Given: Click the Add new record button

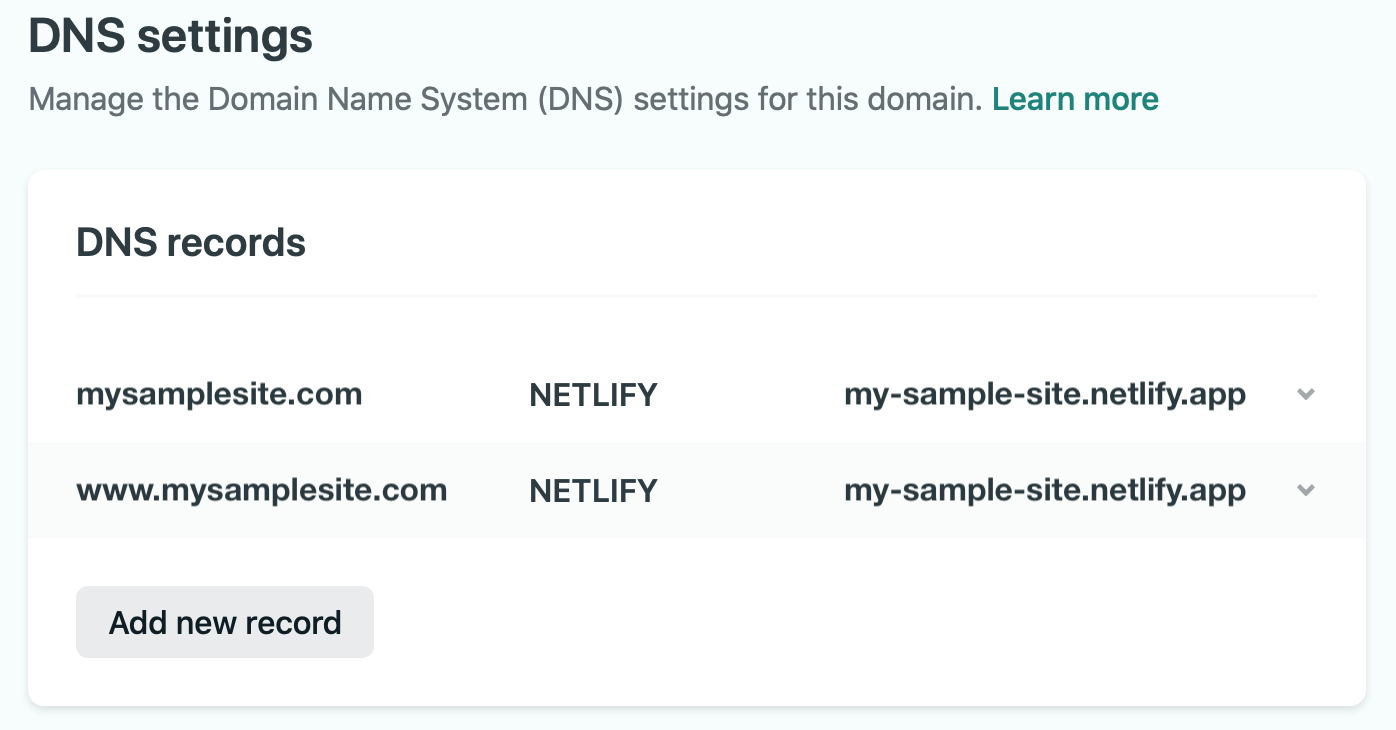Looking at the screenshot, I should [225, 622].
